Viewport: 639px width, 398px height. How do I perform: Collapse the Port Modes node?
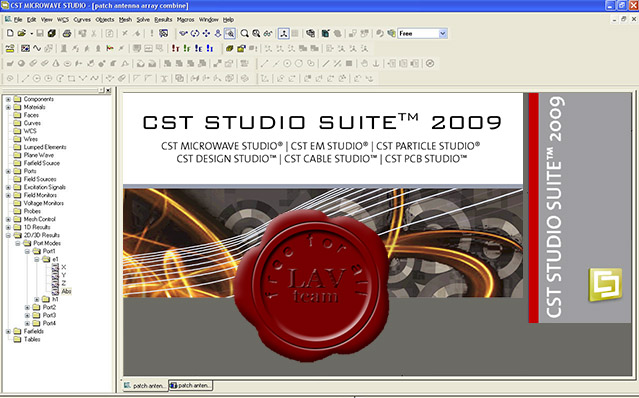pos(18,243)
